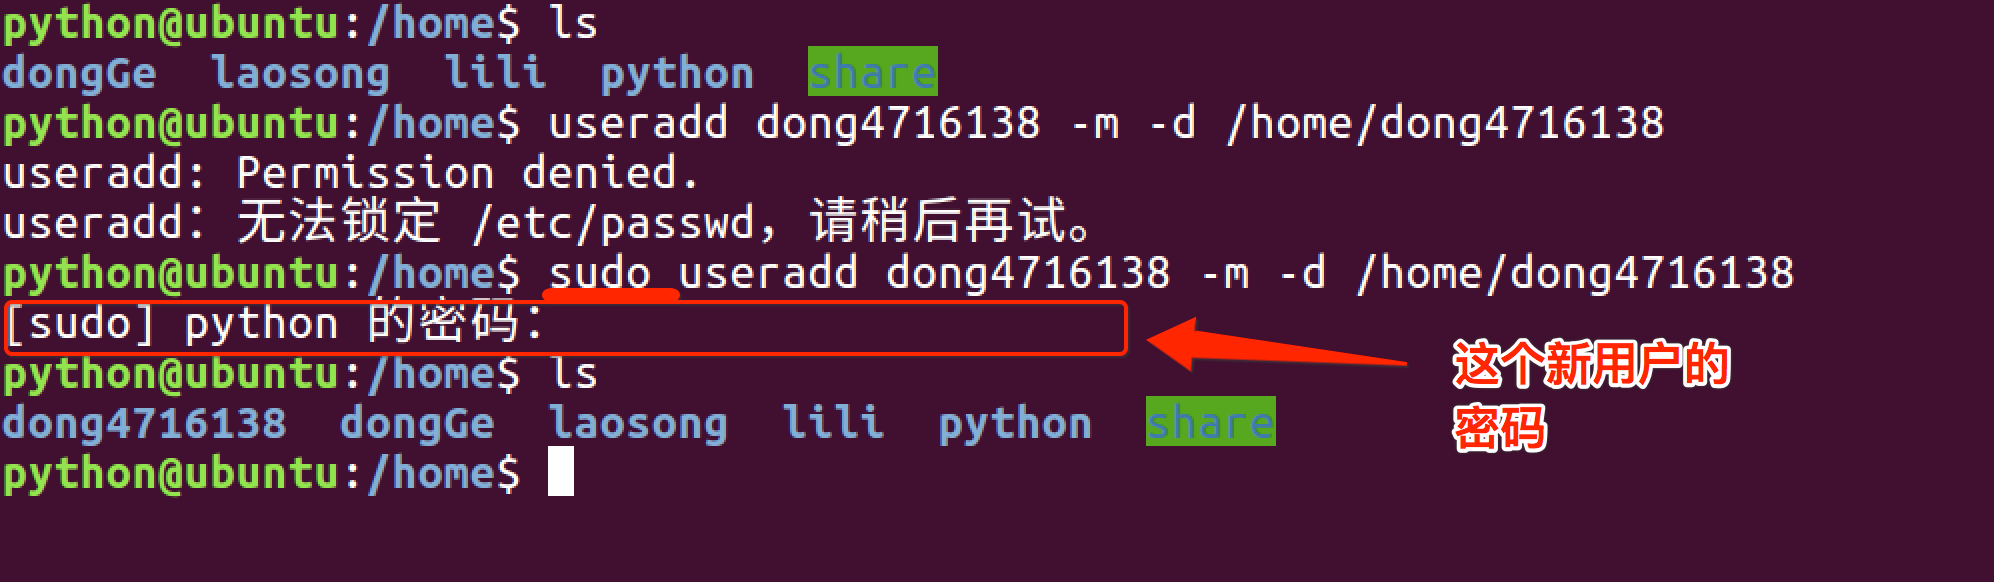Click the terminal cursor block at prompt
Screen dimensions: 1994x582
point(561,471)
